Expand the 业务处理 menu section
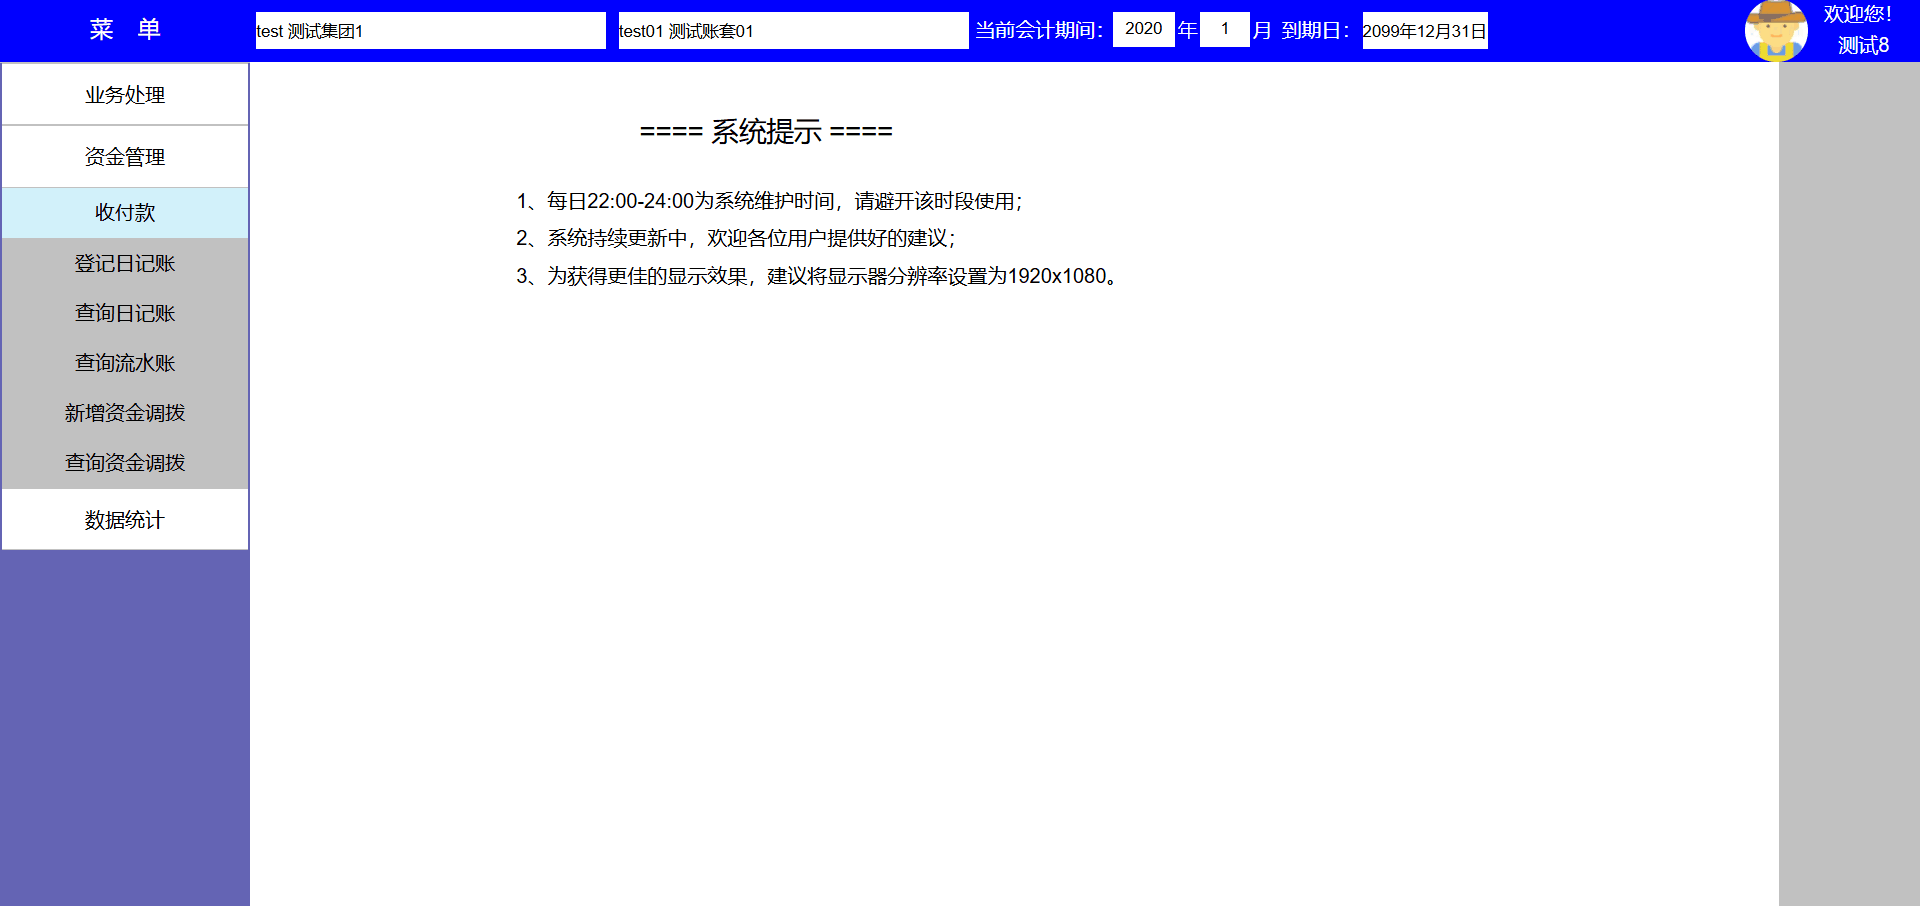 (125, 95)
